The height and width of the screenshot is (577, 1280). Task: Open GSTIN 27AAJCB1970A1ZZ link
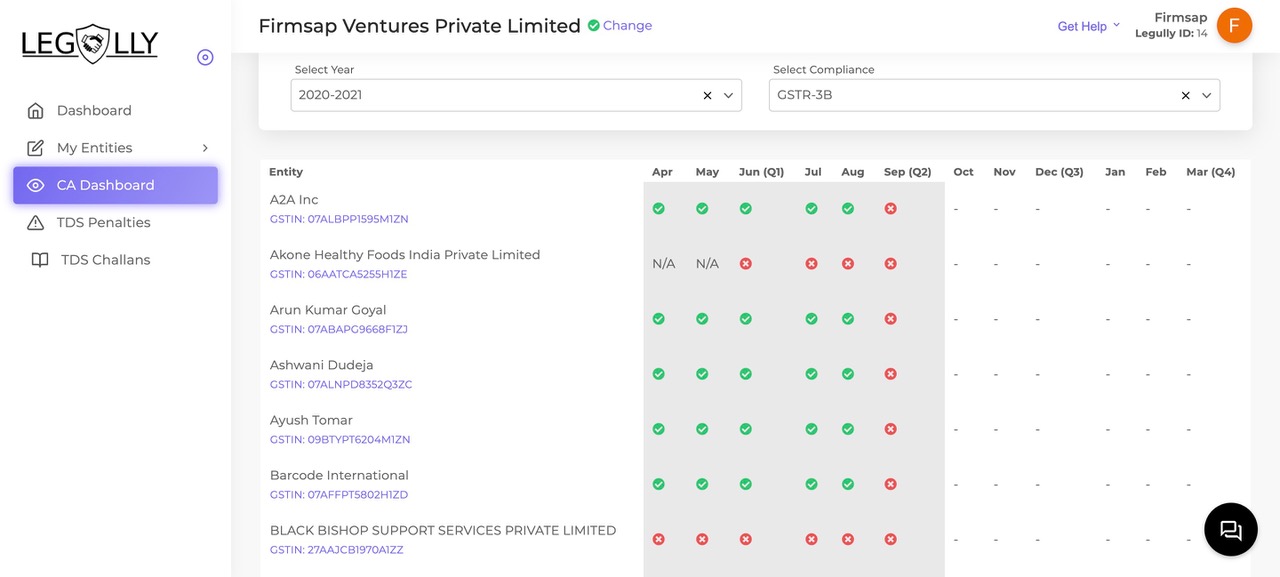click(337, 549)
